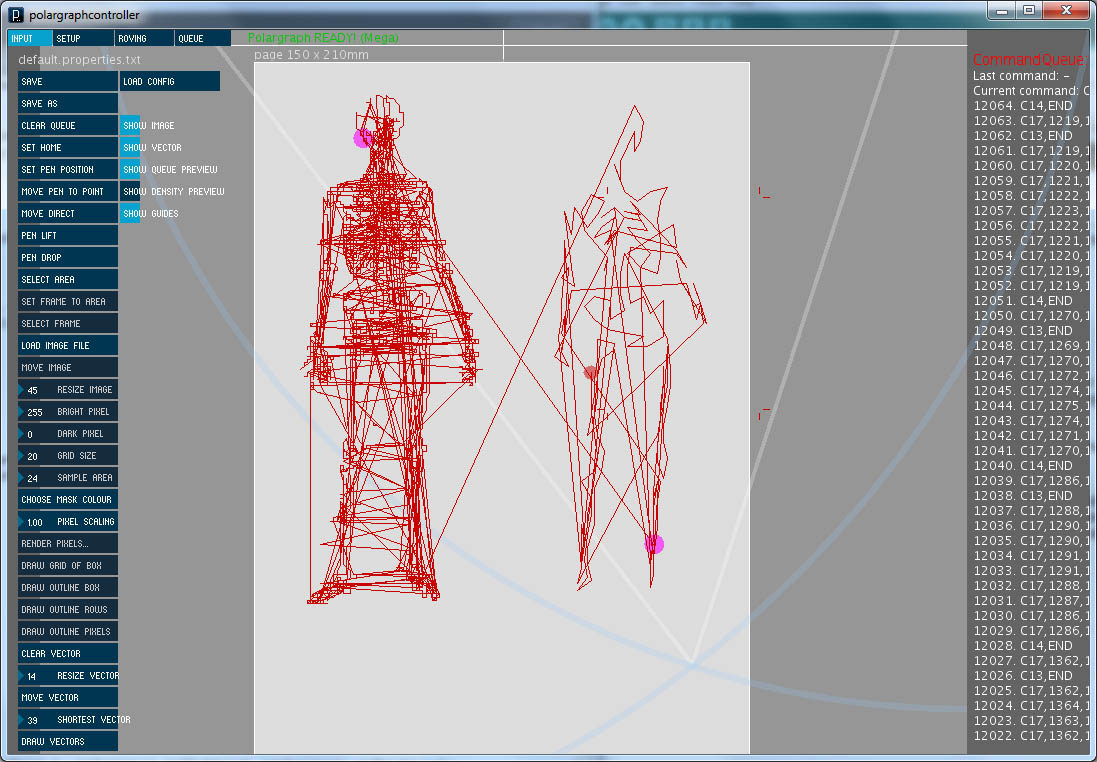Click the Pixel Scaling value control
Viewport: 1097px width, 762px height.
[68, 522]
